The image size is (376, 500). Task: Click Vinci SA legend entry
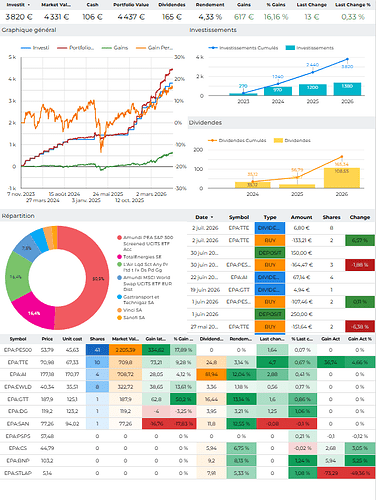tap(129, 310)
